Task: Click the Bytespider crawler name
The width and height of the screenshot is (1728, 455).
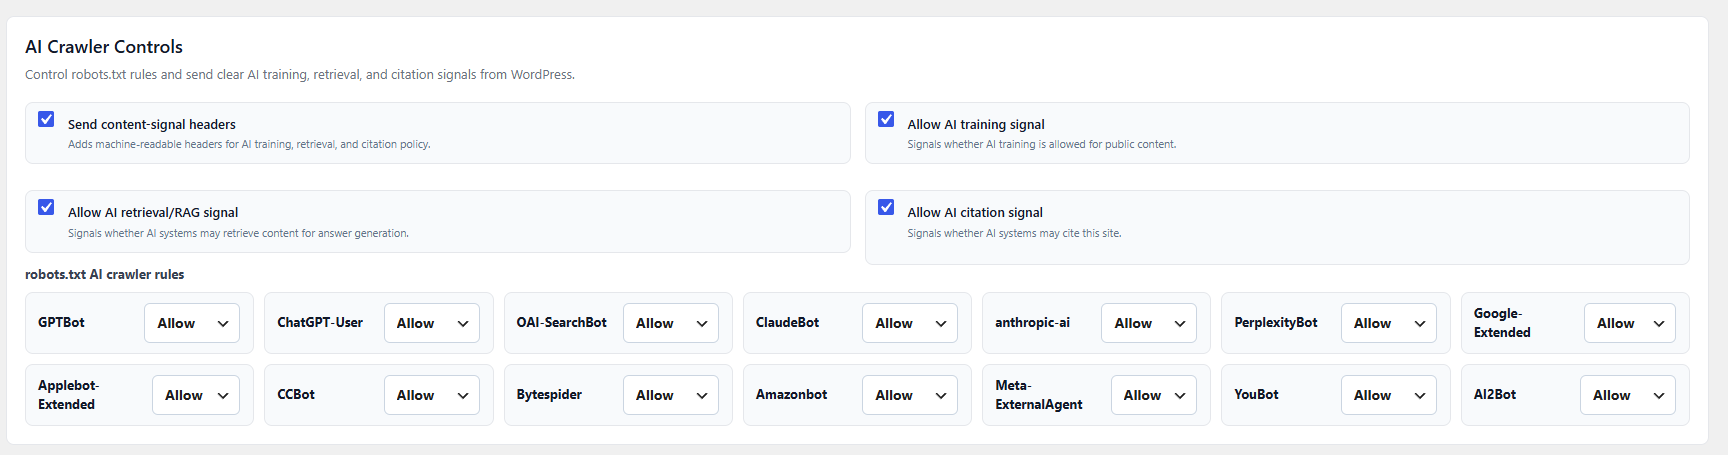Action: (549, 394)
